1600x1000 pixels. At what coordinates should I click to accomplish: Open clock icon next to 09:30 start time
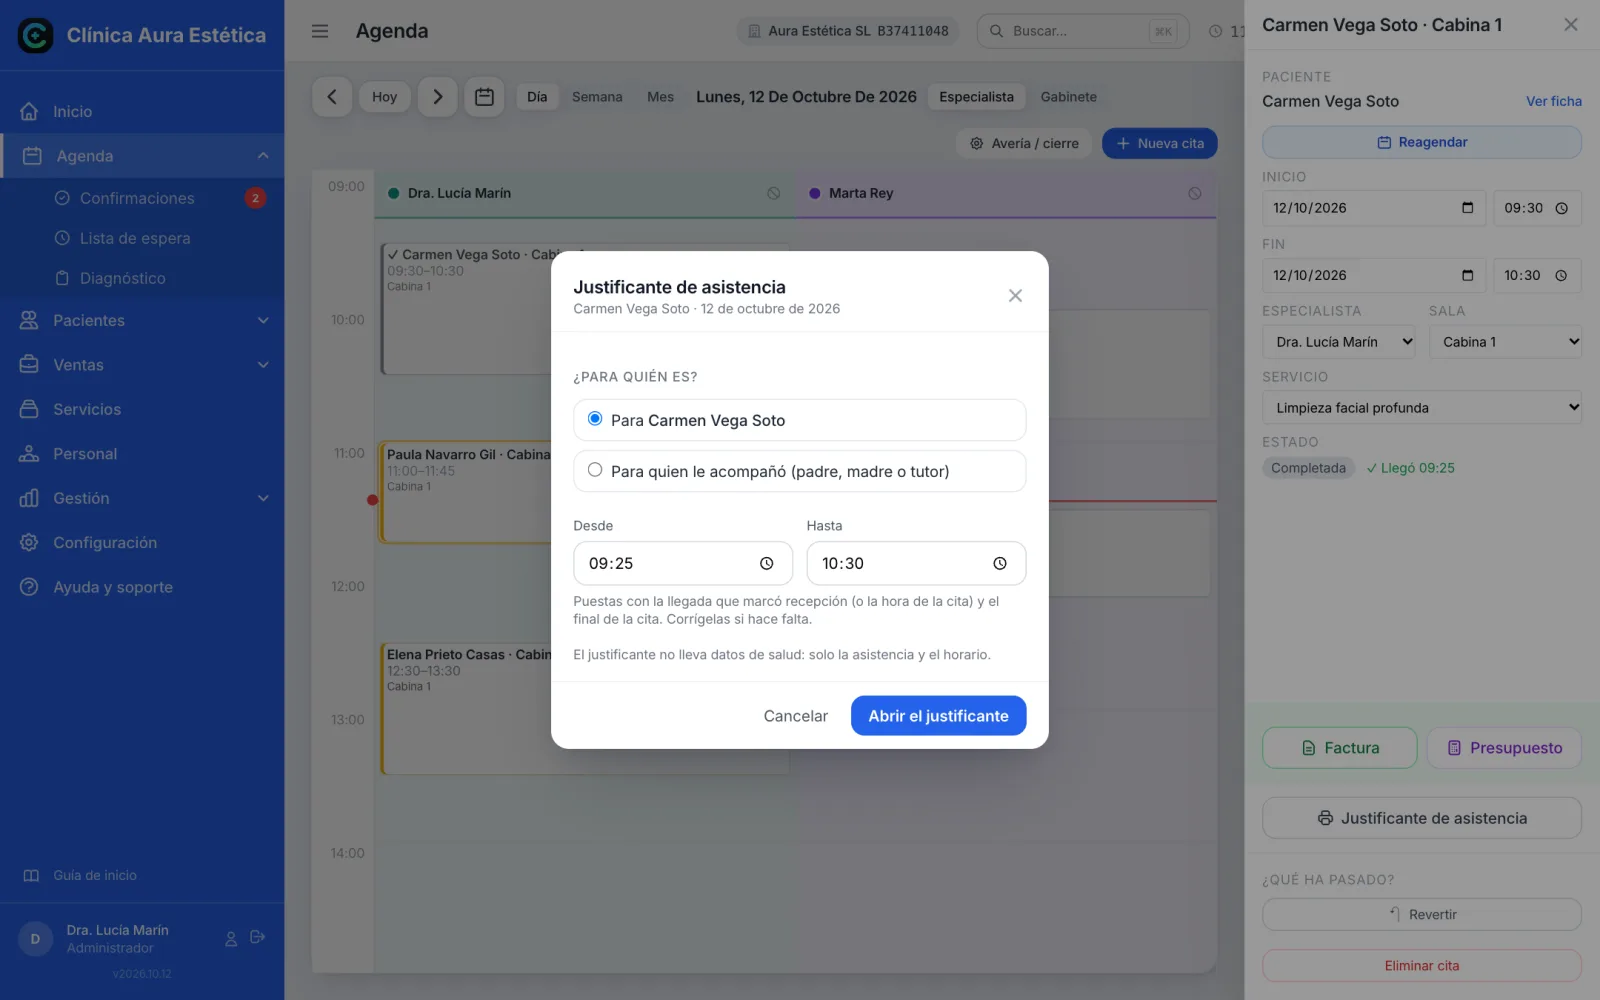point(1561,208)
